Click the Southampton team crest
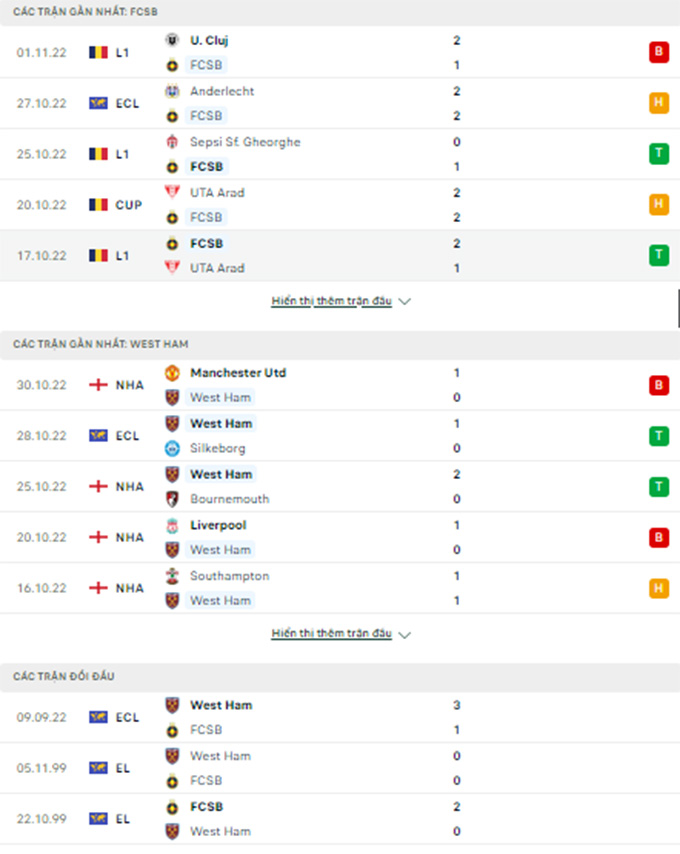 point(172,576)
